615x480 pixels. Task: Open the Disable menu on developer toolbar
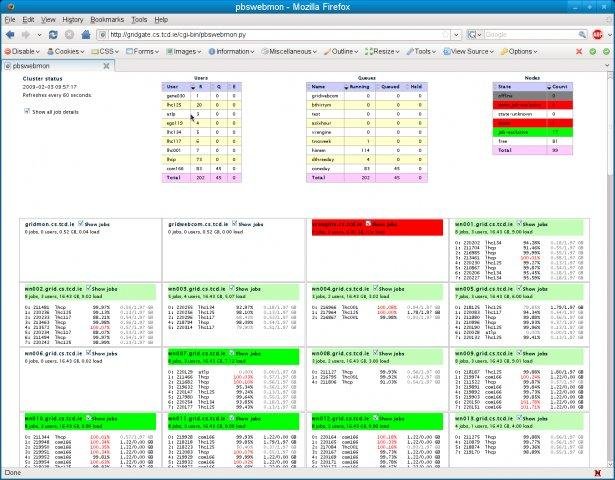pyautogui.click(x=22, y=51)
